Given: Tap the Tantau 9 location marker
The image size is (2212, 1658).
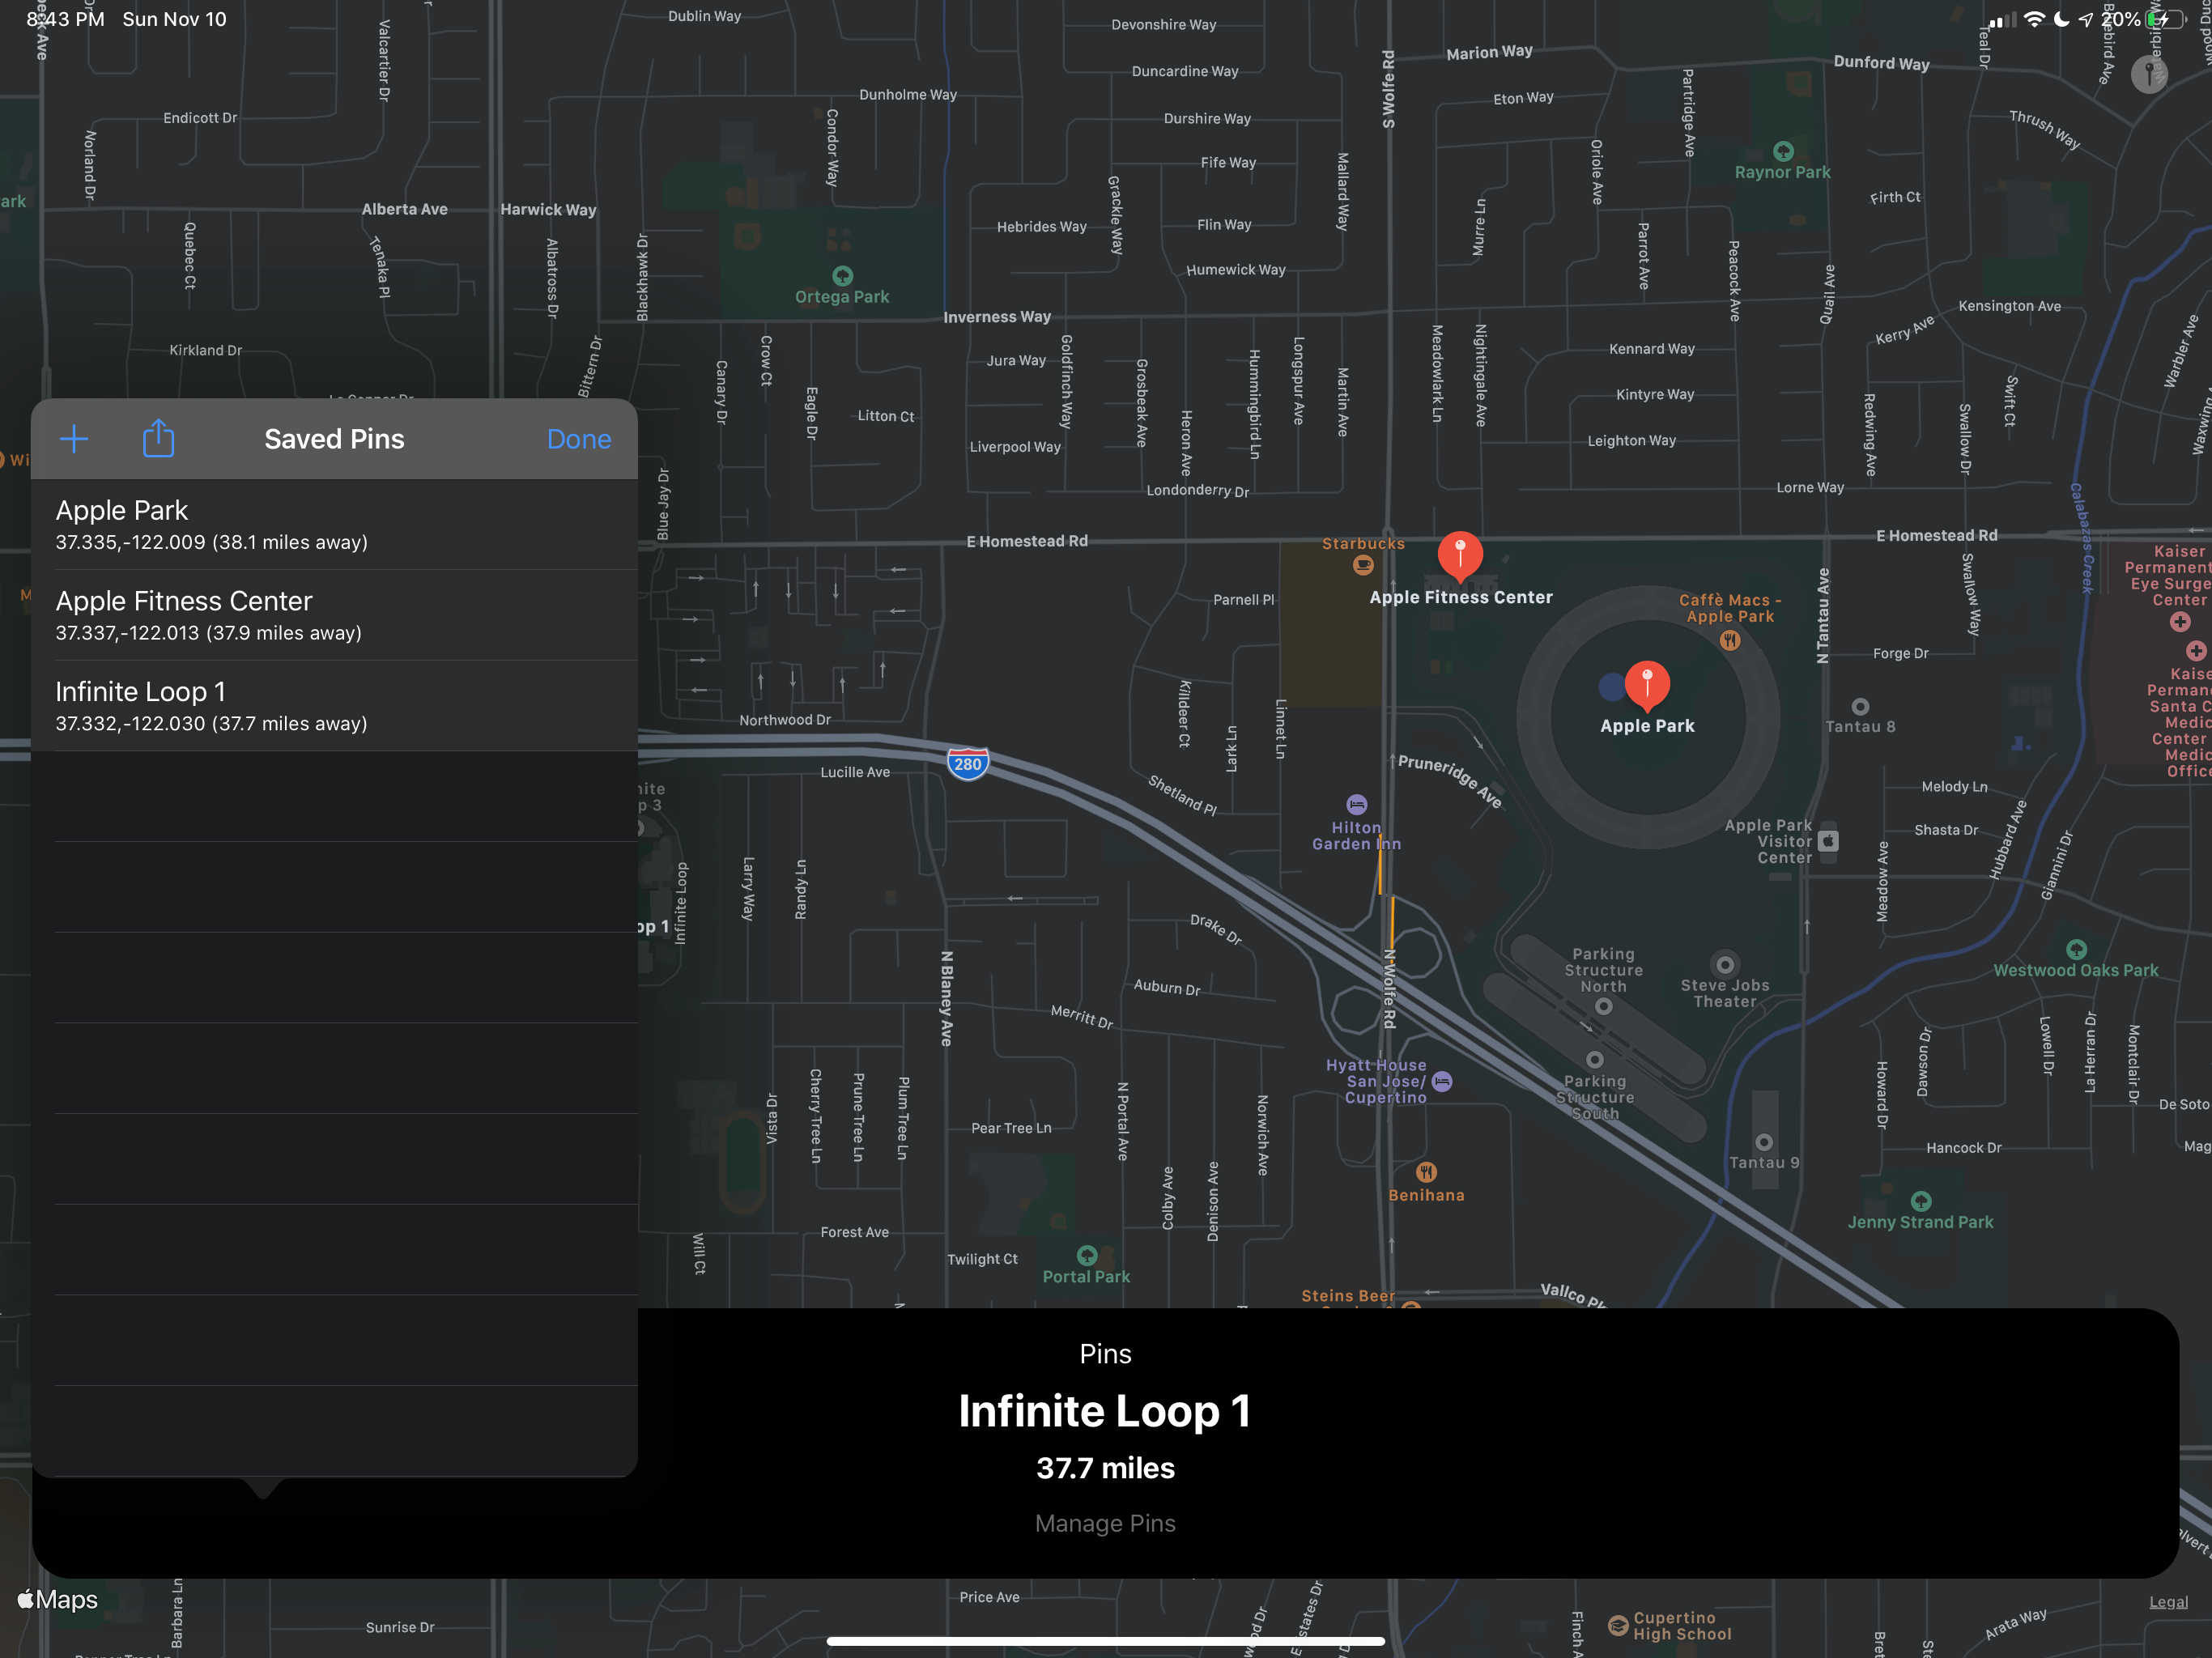Looking at the screenshot, I should tap(1764, 1142).
